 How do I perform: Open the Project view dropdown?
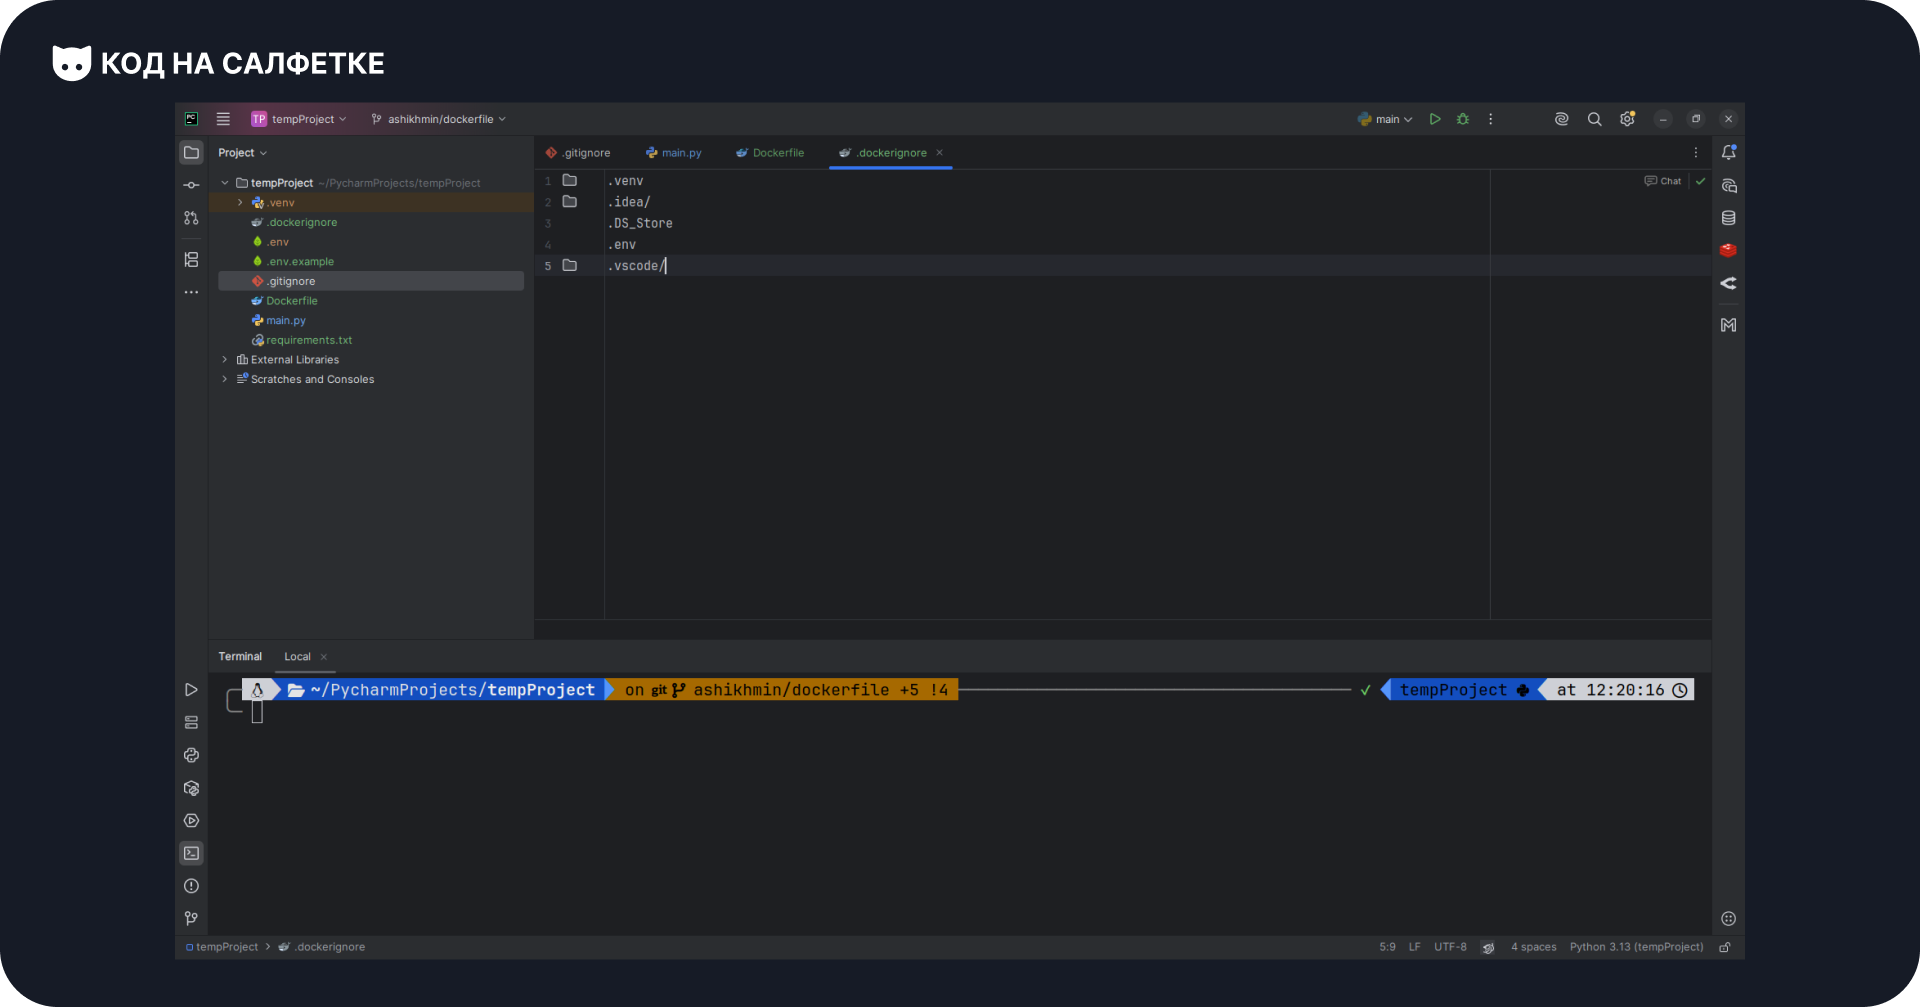point(243,153)
